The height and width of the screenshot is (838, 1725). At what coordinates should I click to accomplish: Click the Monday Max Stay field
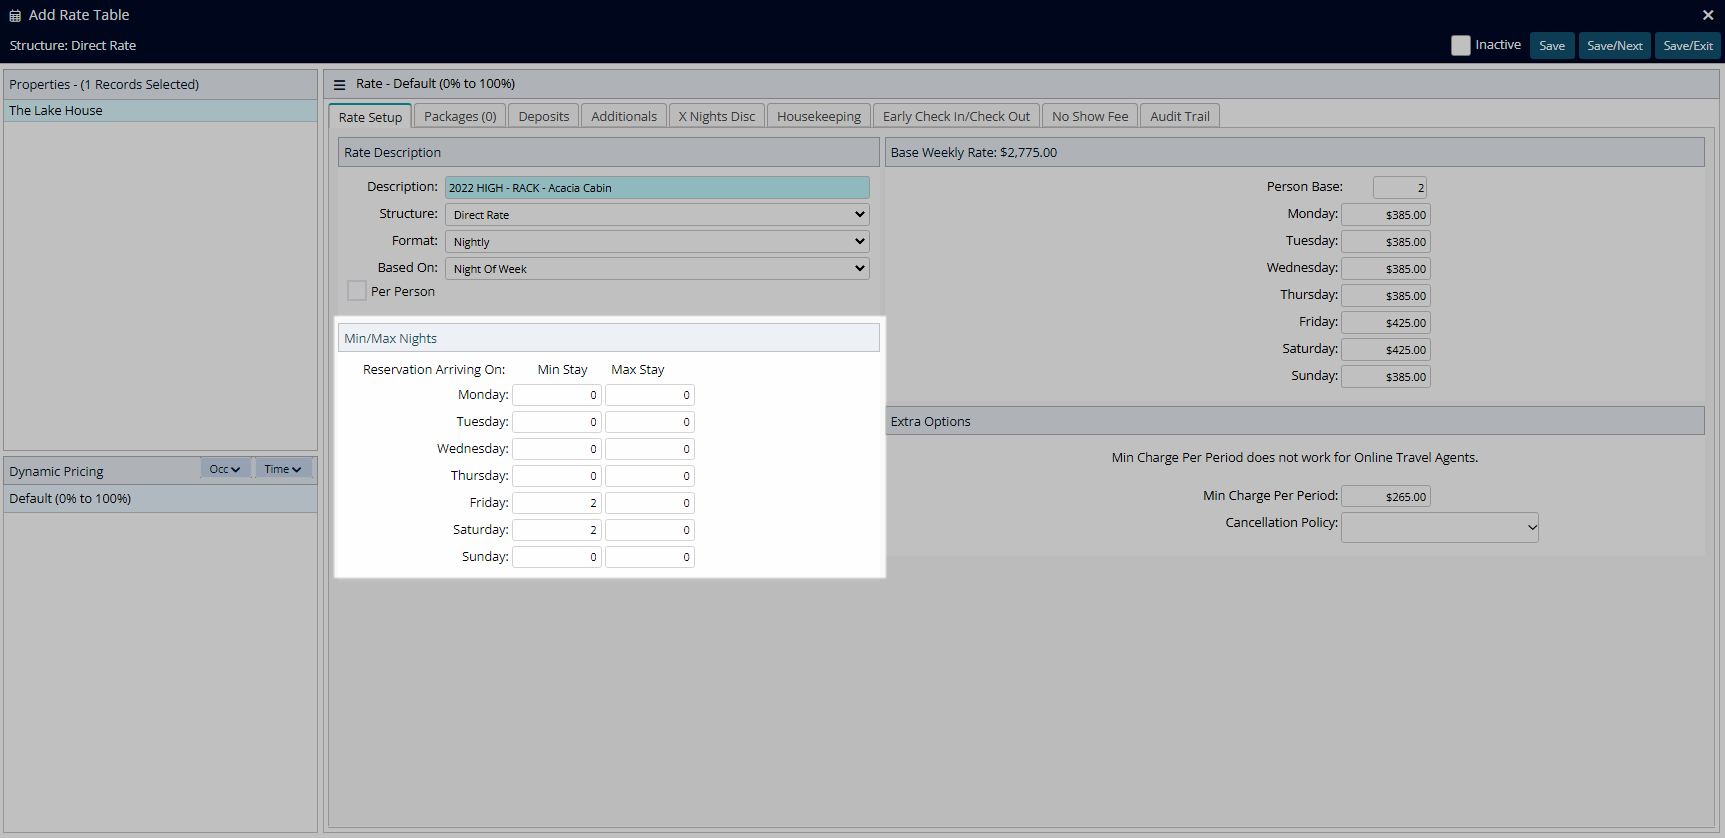650,395
